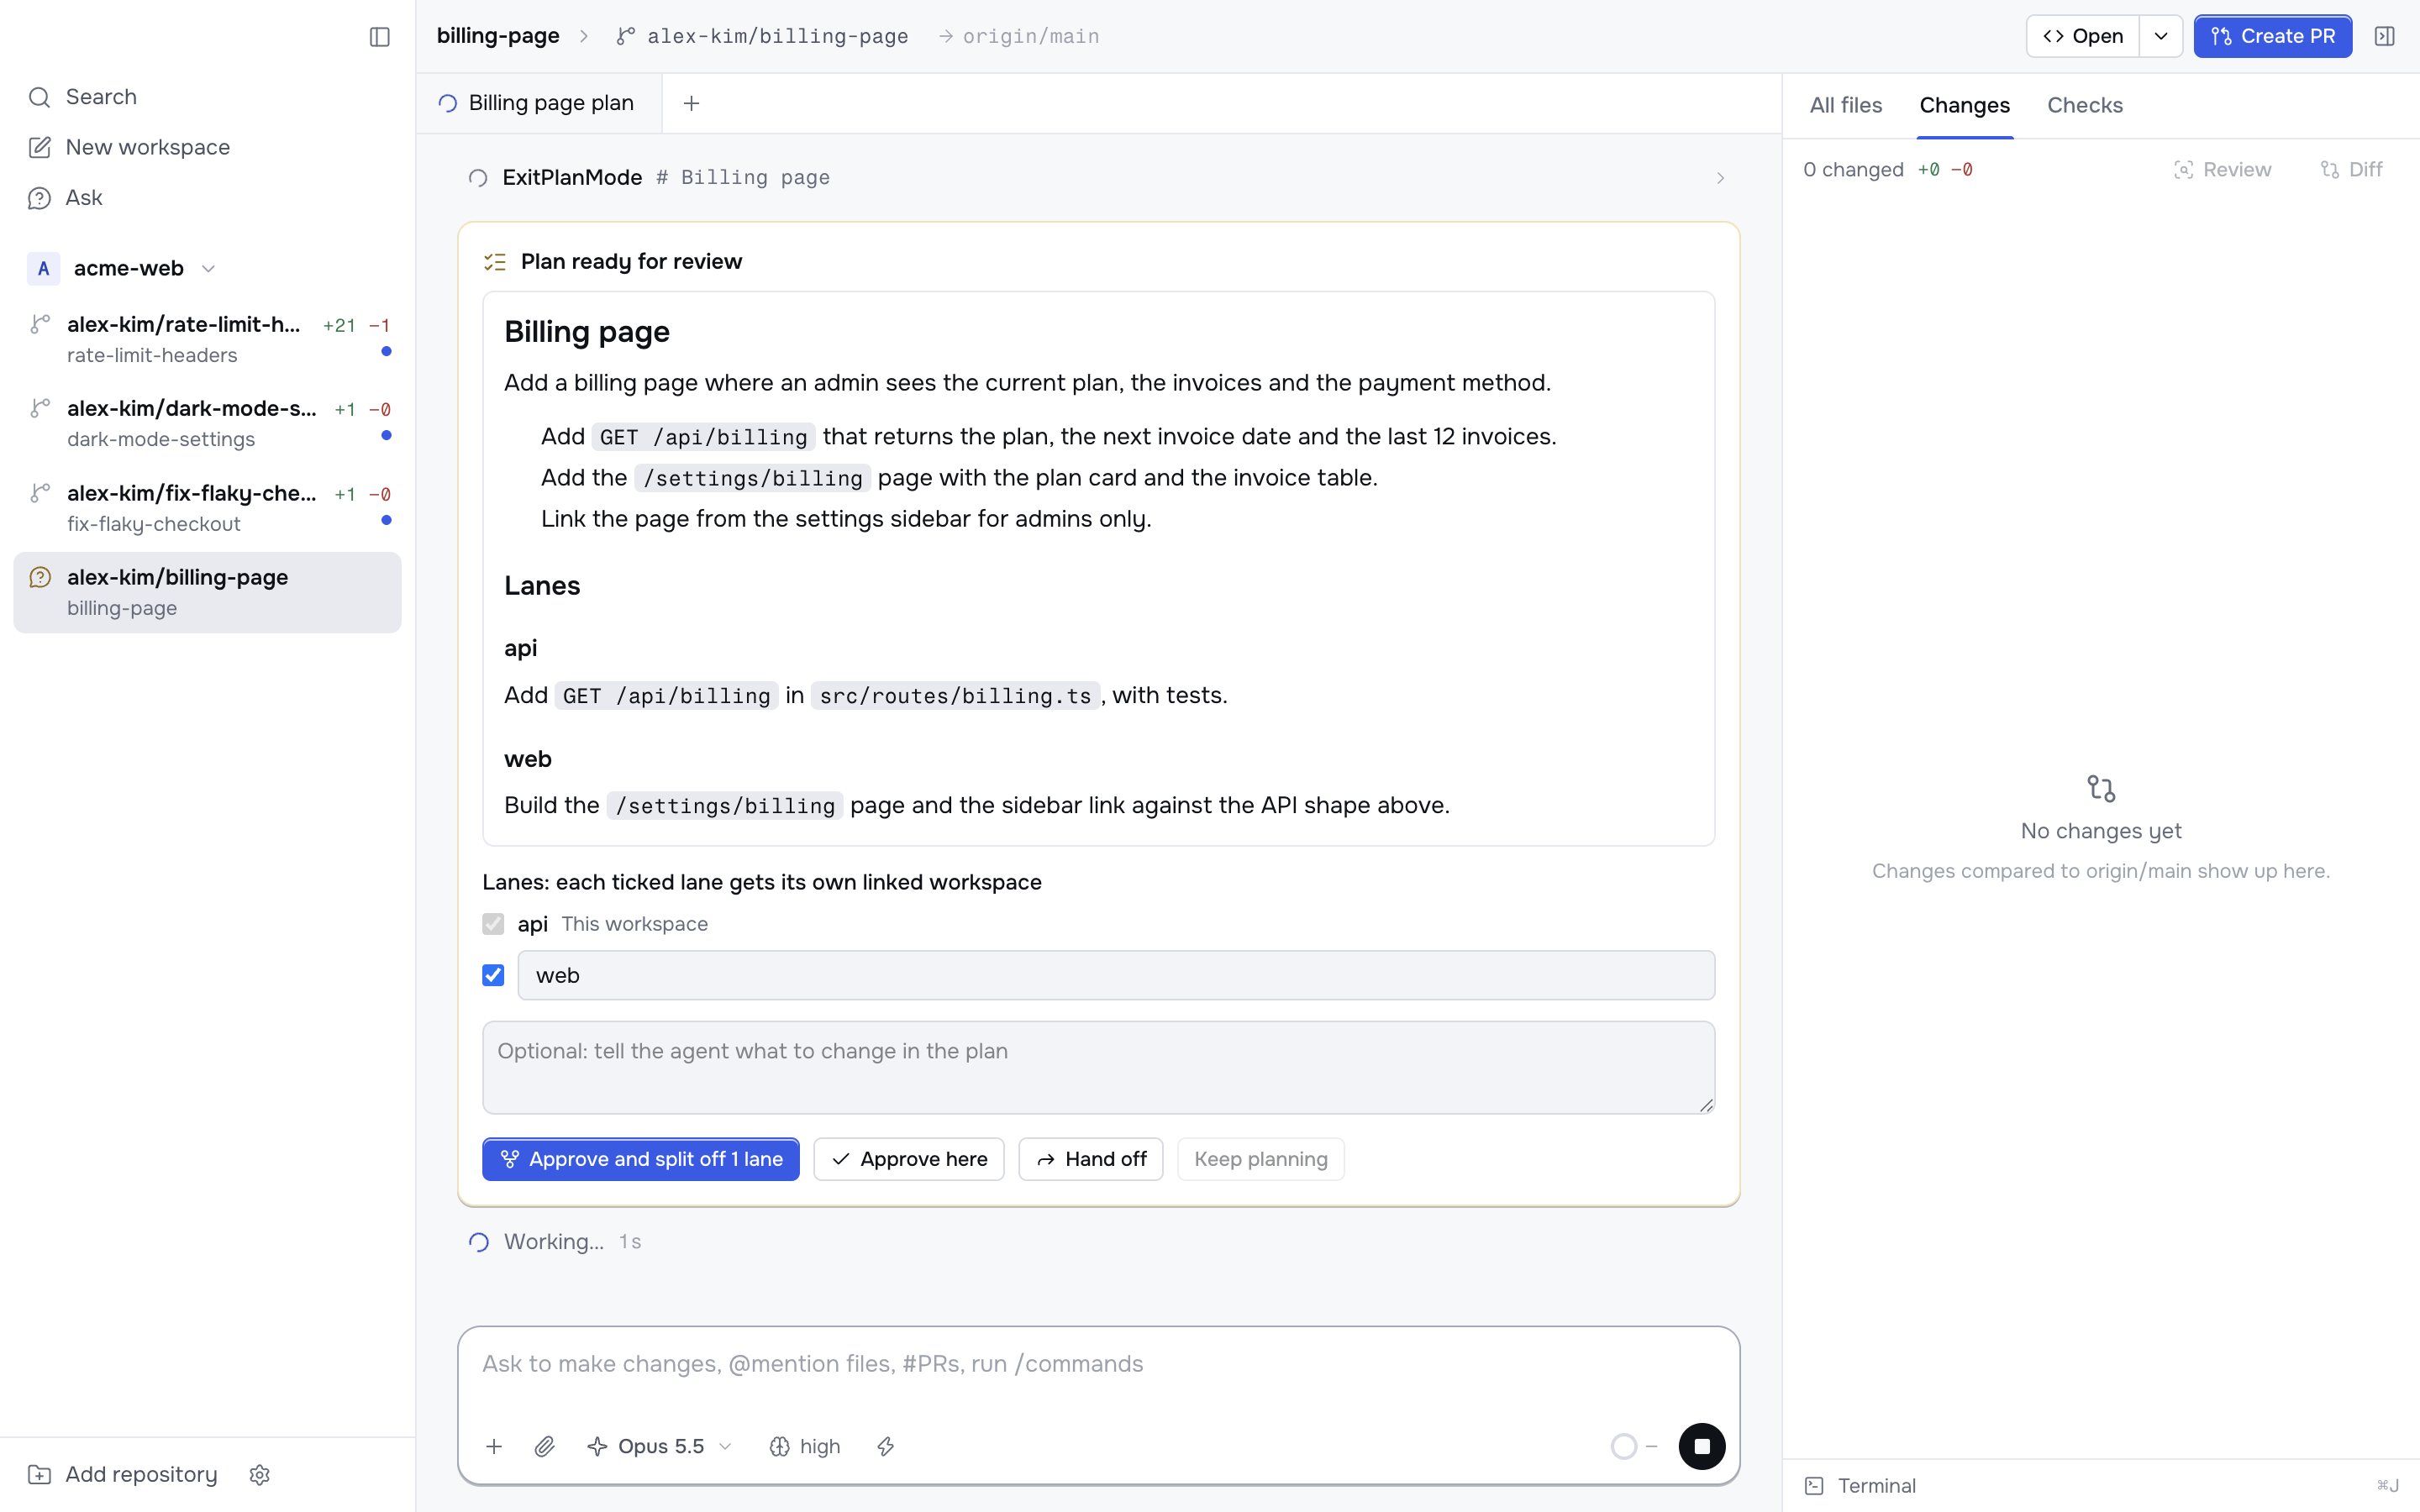2420x1512 pixels.
Task: Select the Changes tab
Action: pos(1964,105)
